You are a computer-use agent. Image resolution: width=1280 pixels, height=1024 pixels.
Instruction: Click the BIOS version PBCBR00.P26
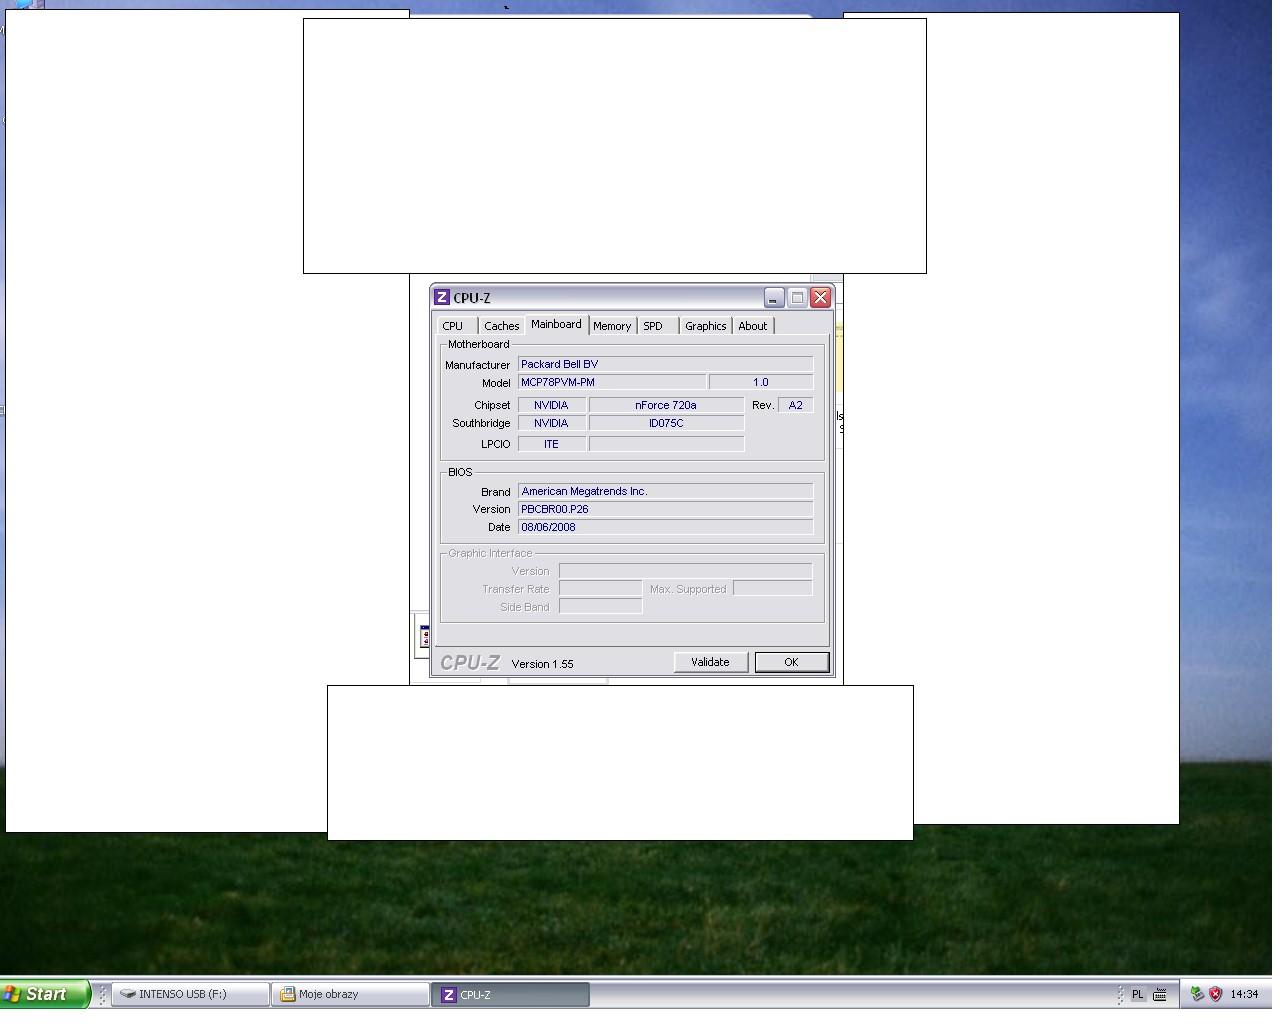[666, 509]
